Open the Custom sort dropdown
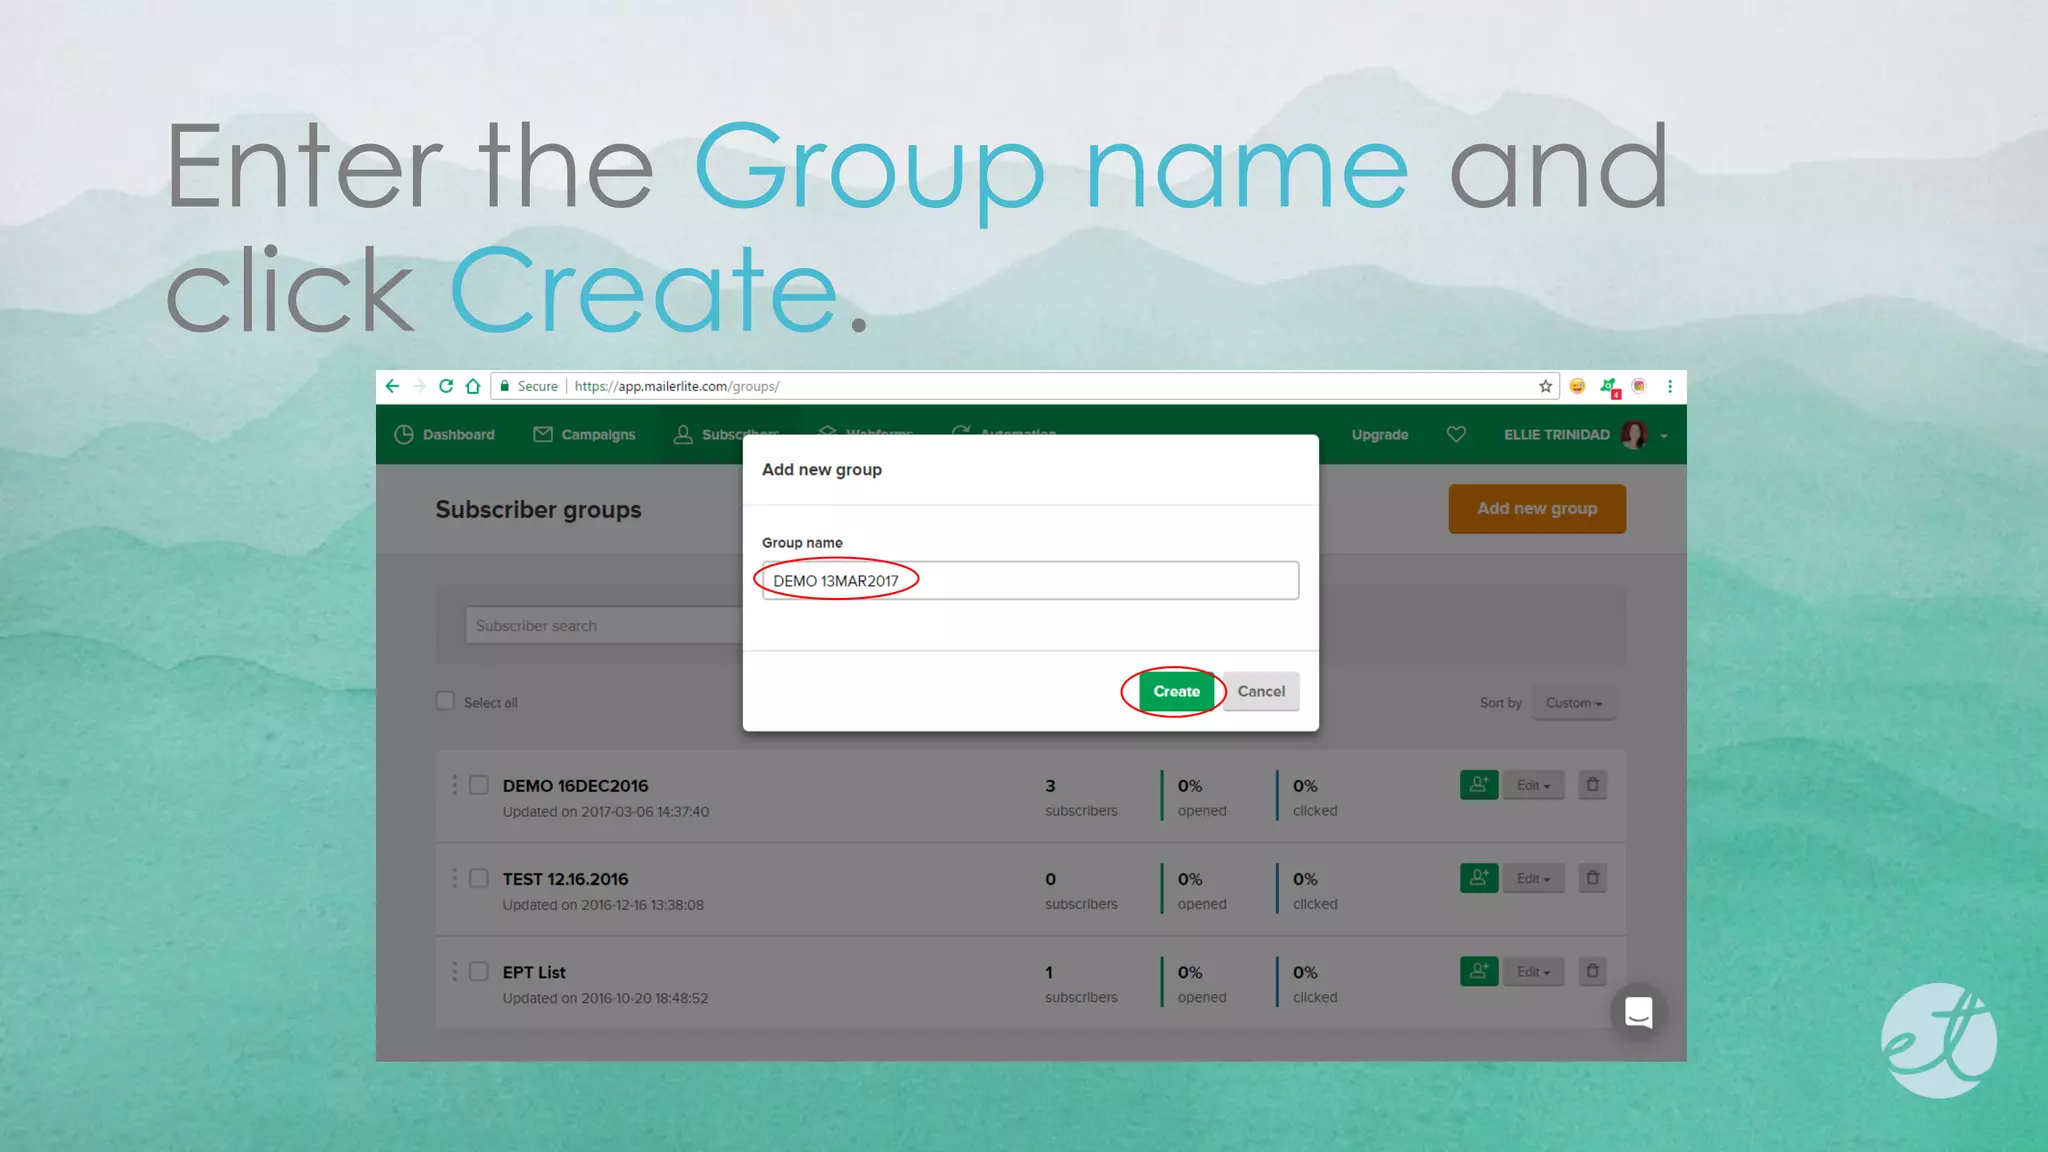This screenshot has width=2048, height=1152. pos(1573,703)
